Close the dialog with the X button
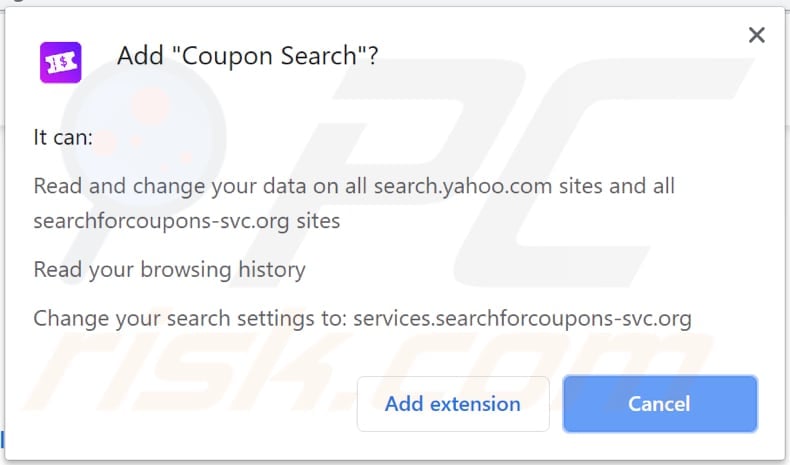 coord(757,36)
